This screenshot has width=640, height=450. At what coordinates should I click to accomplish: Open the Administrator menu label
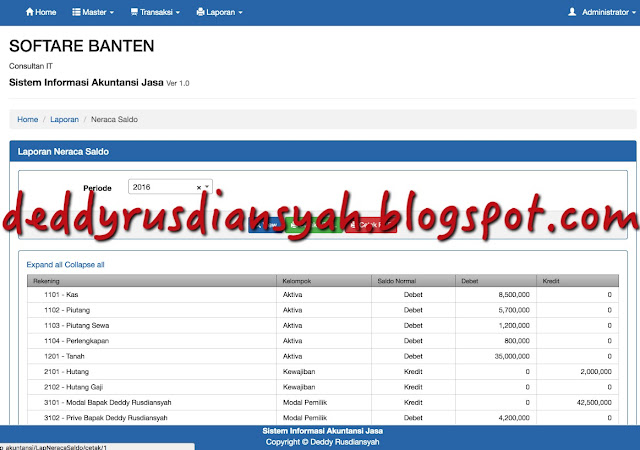[605, 12]
